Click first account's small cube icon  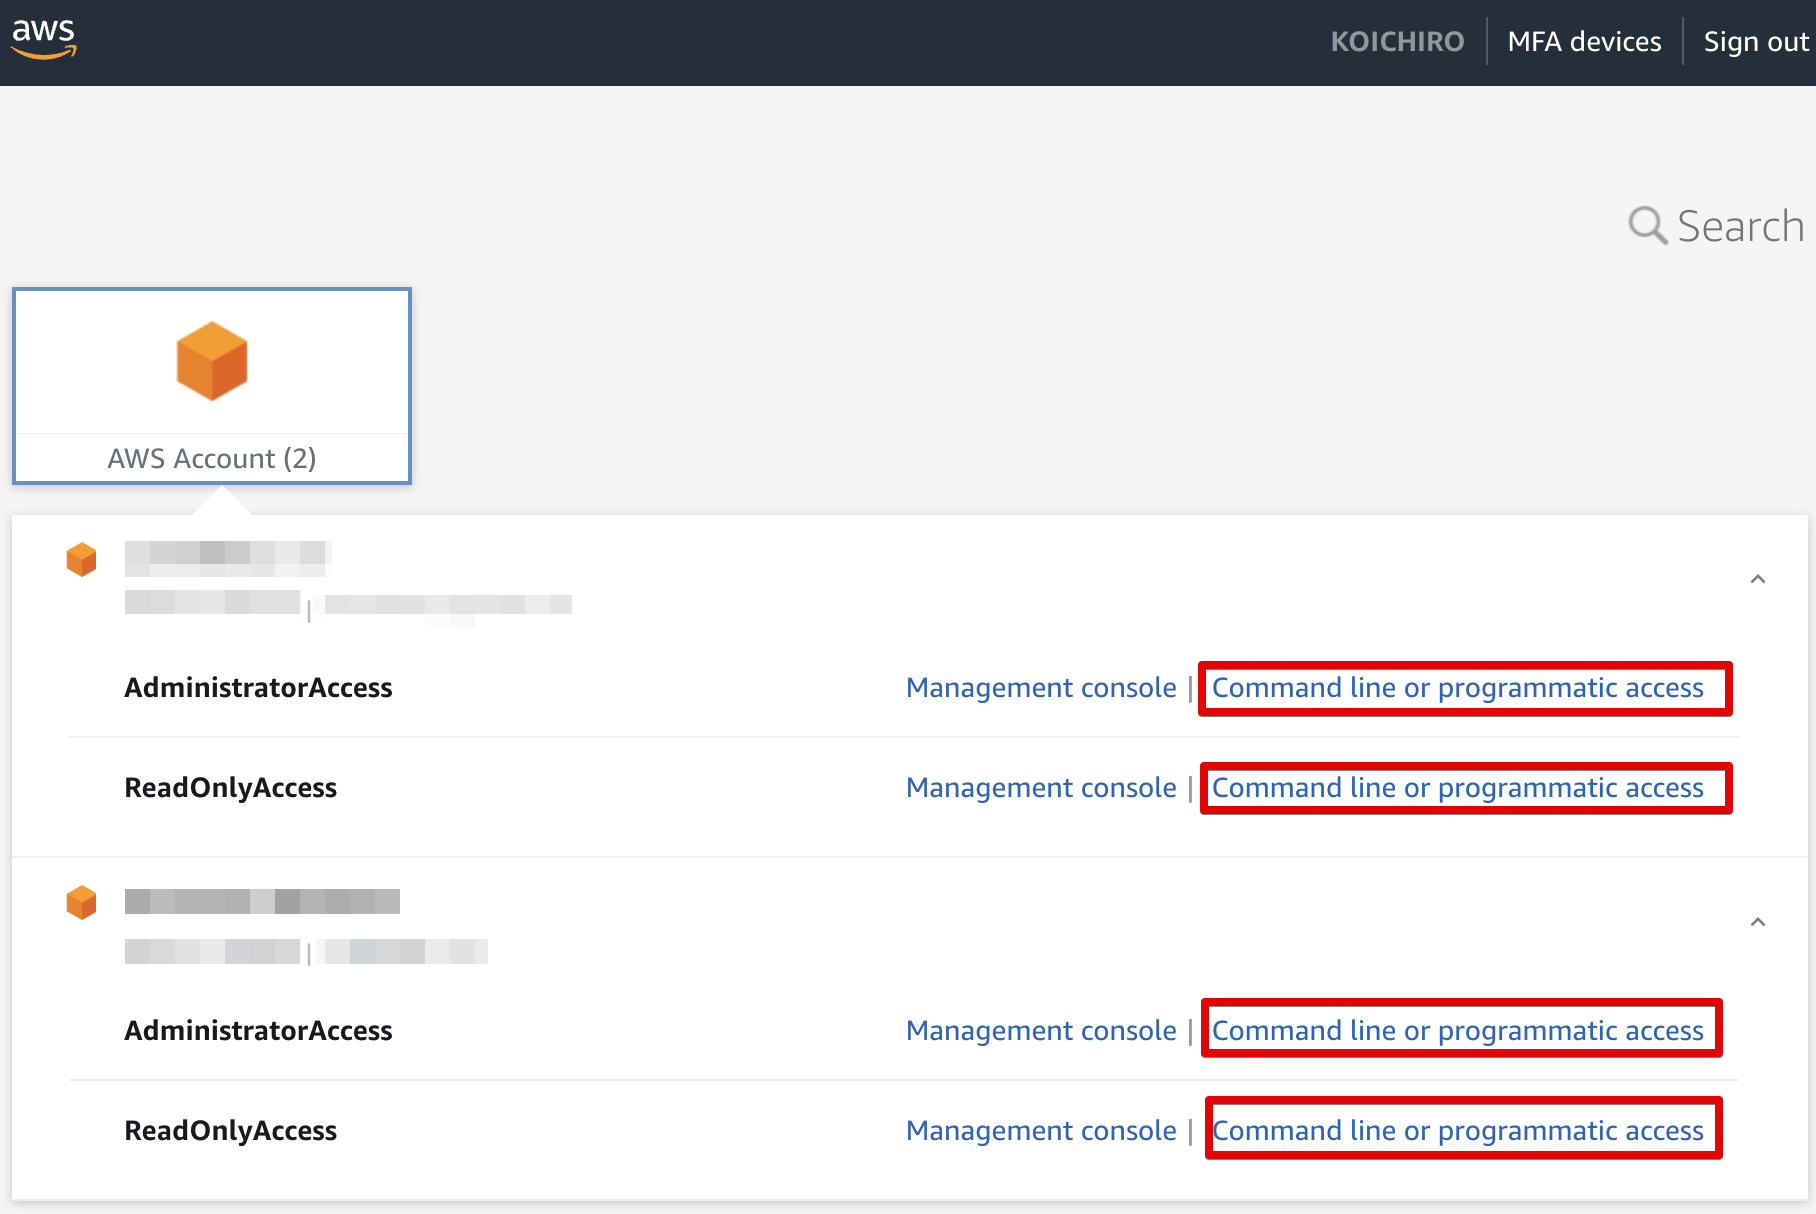pyautogui.click(x=82, y=560)
